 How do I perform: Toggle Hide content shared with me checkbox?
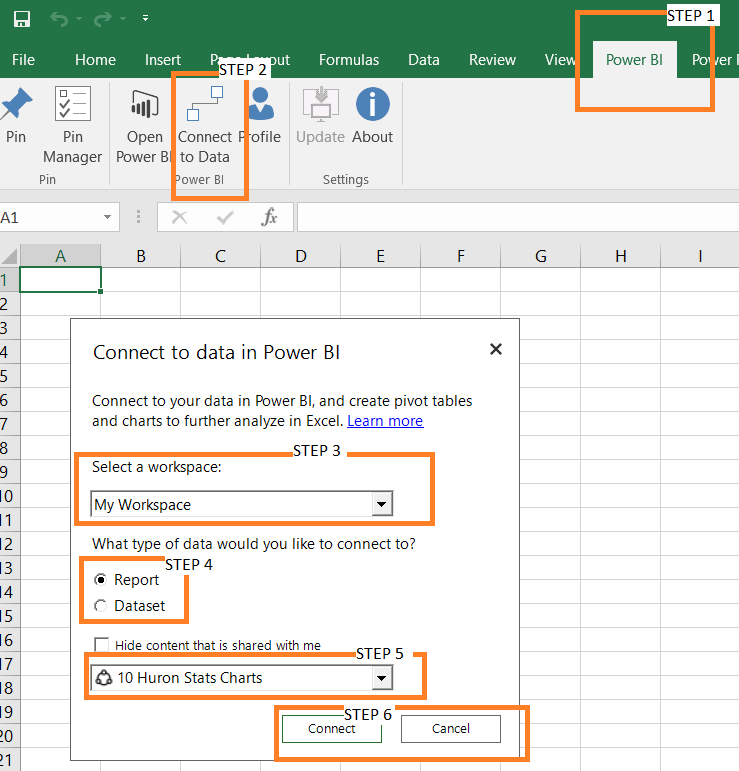tap(102, 645)
